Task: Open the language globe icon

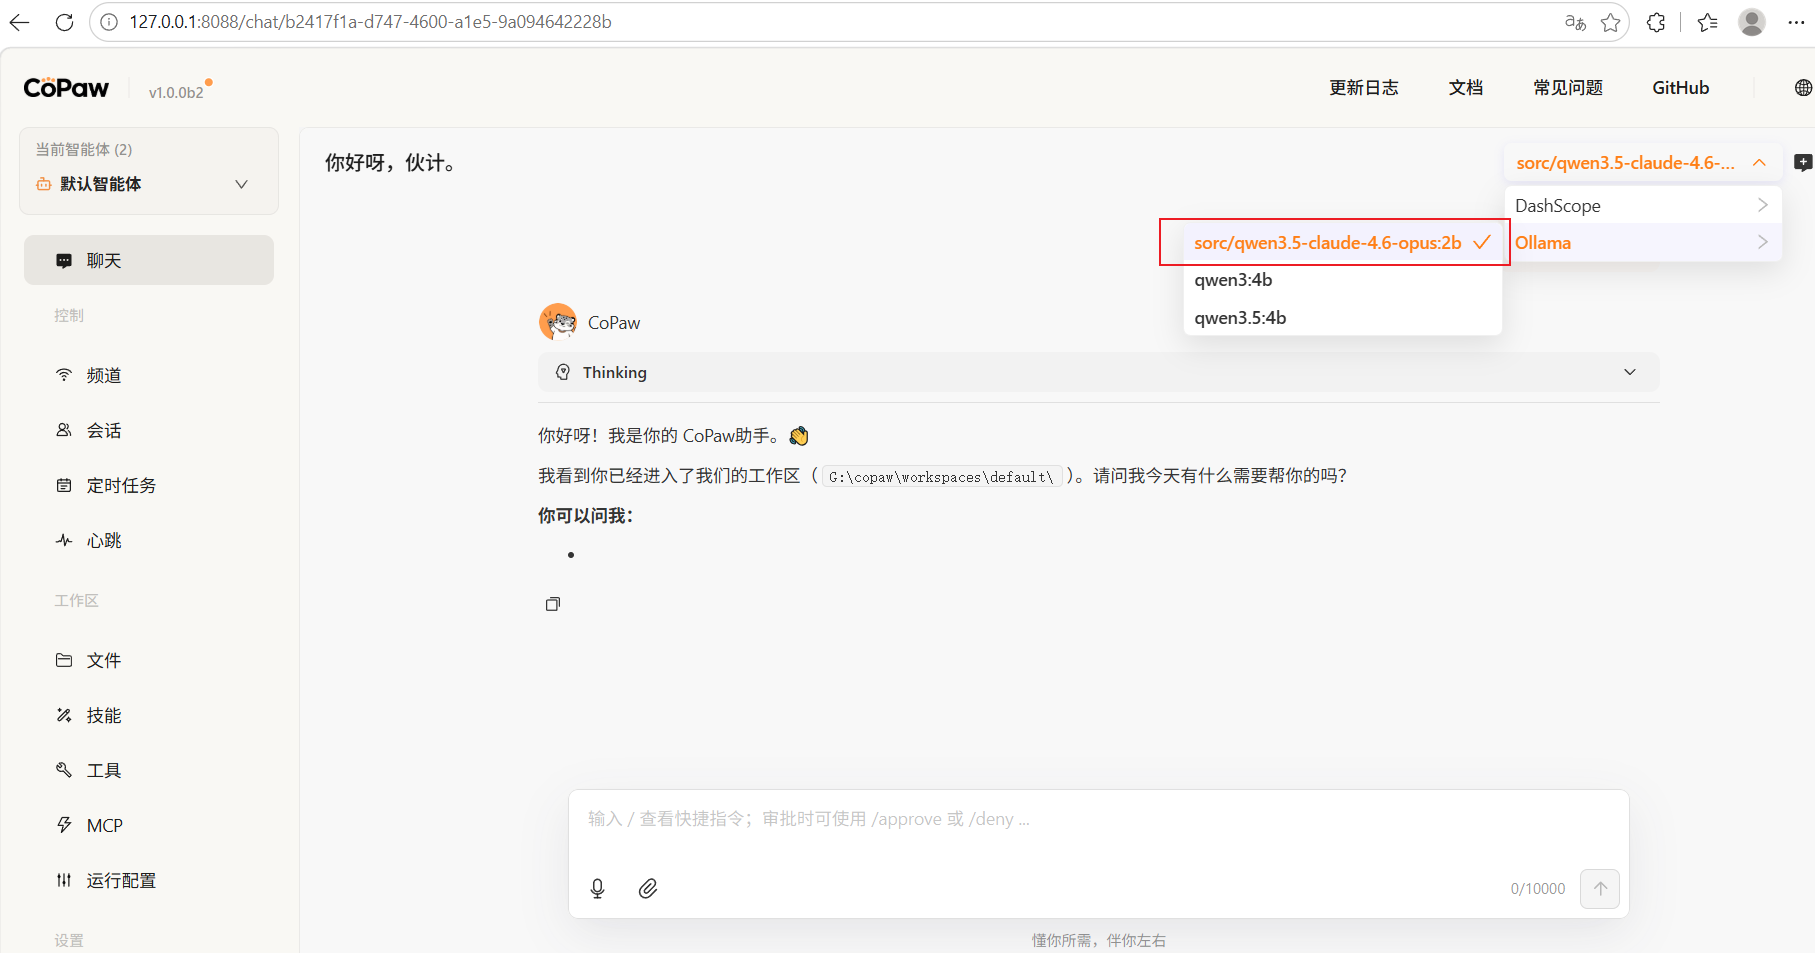Action: (1803, 88)
